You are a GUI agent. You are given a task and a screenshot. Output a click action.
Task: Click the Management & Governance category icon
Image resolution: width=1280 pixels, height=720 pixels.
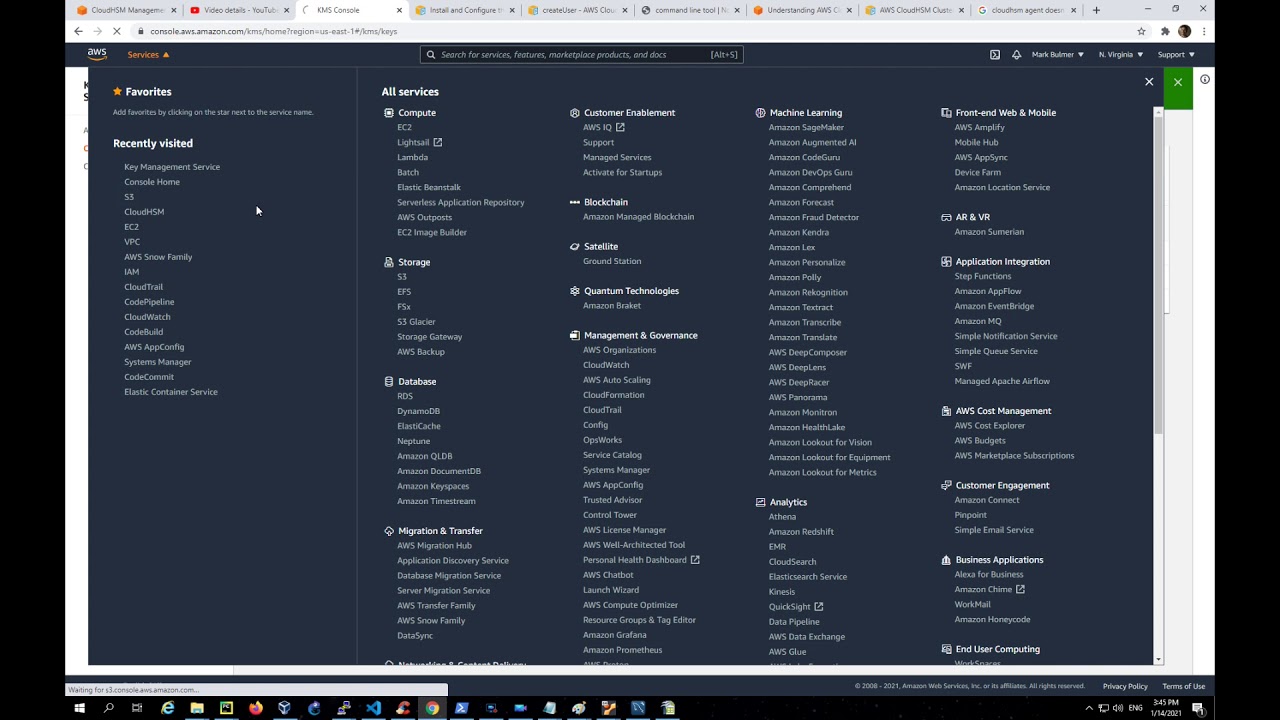575,336
